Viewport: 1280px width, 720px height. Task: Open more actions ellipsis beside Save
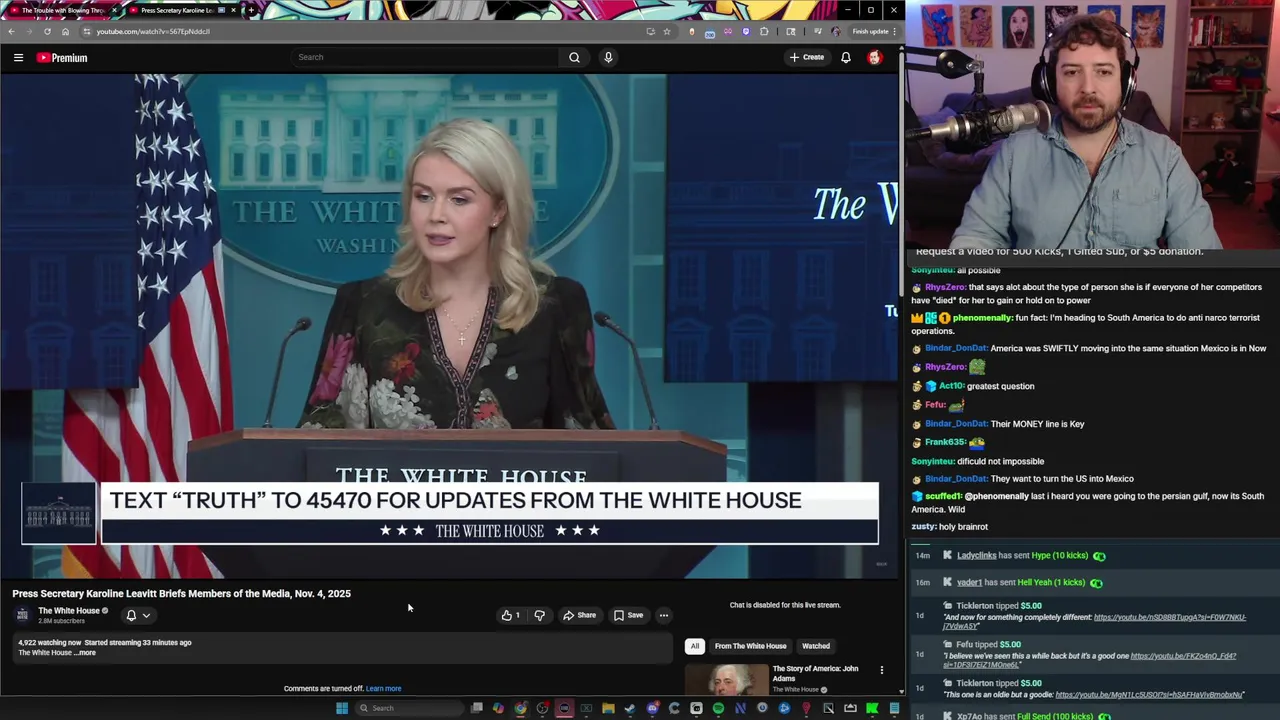tap(664, 615)
